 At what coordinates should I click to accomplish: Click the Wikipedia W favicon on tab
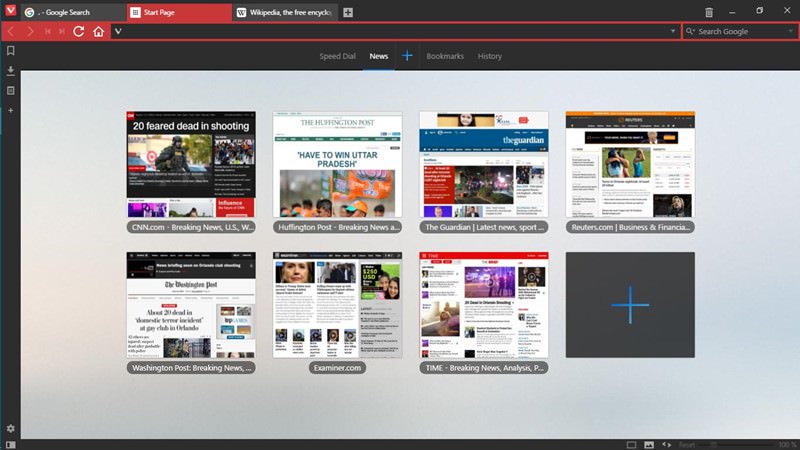tap(241, 12)
